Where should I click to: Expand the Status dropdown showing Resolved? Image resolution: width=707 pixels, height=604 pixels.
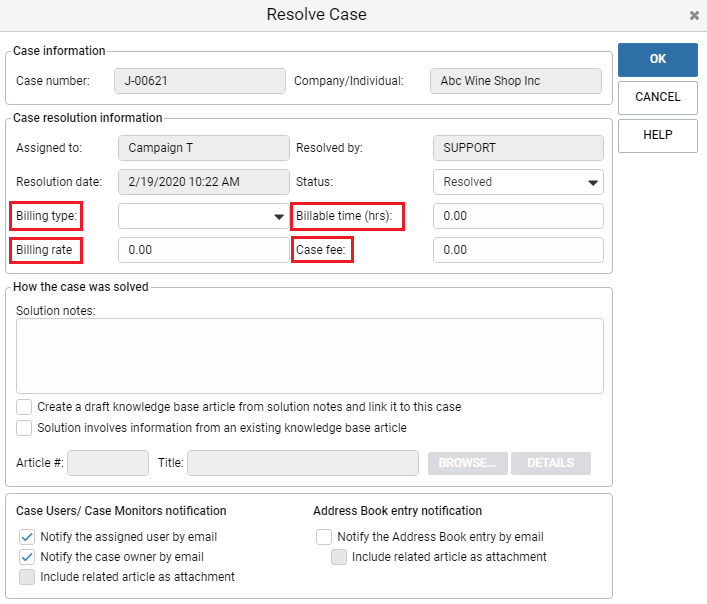coord(518,182)
